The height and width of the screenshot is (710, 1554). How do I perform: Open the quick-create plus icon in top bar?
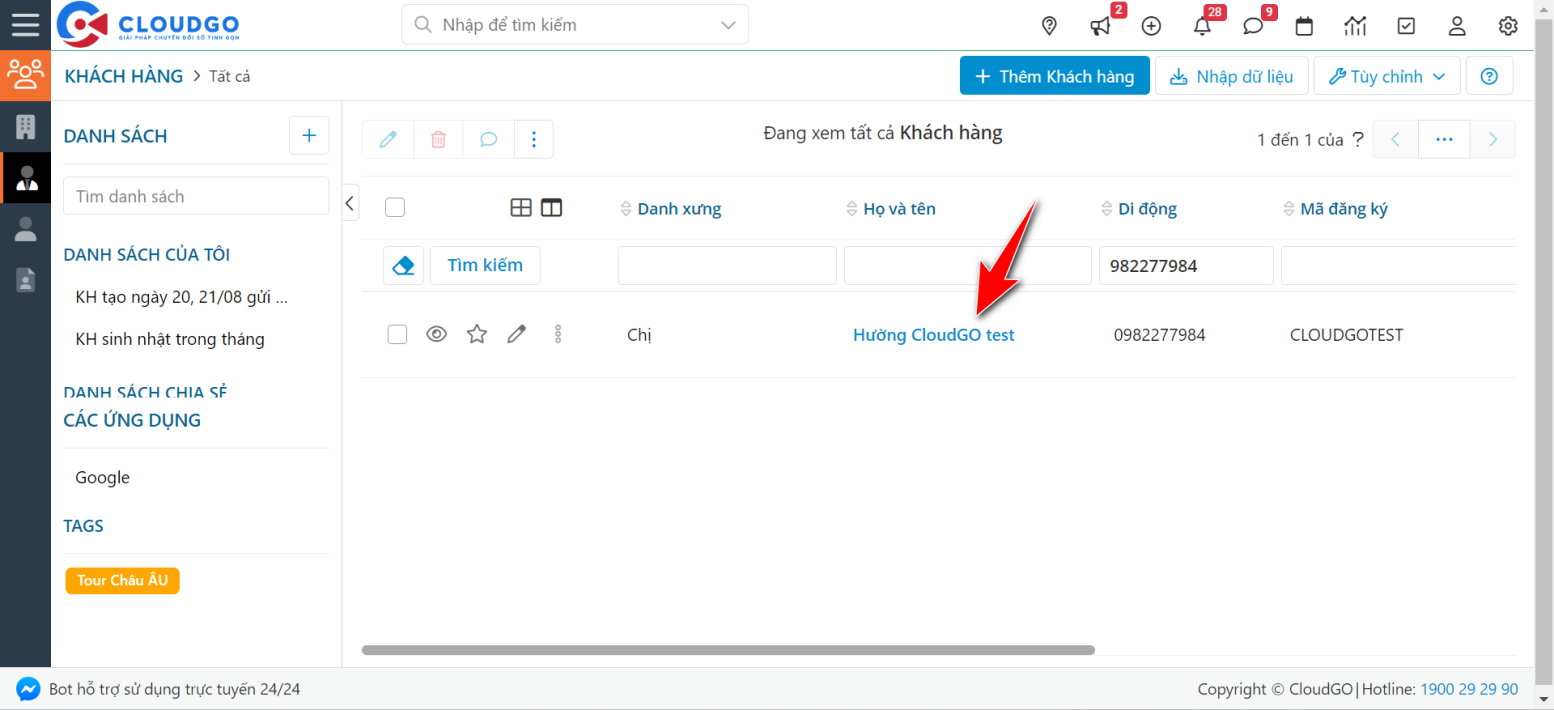[1151, 25]
